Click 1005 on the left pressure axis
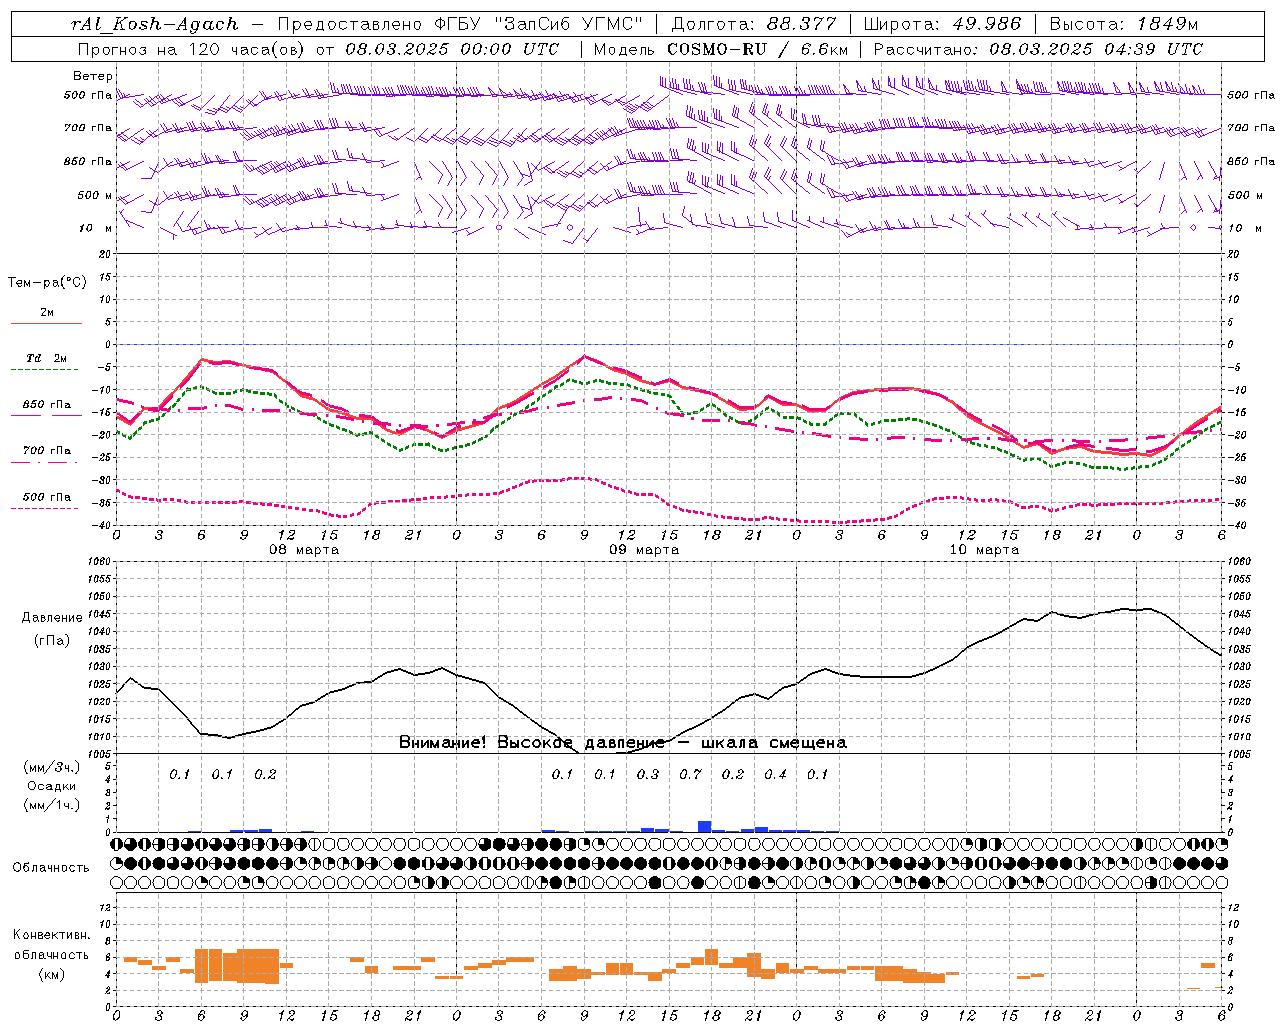 98,754
